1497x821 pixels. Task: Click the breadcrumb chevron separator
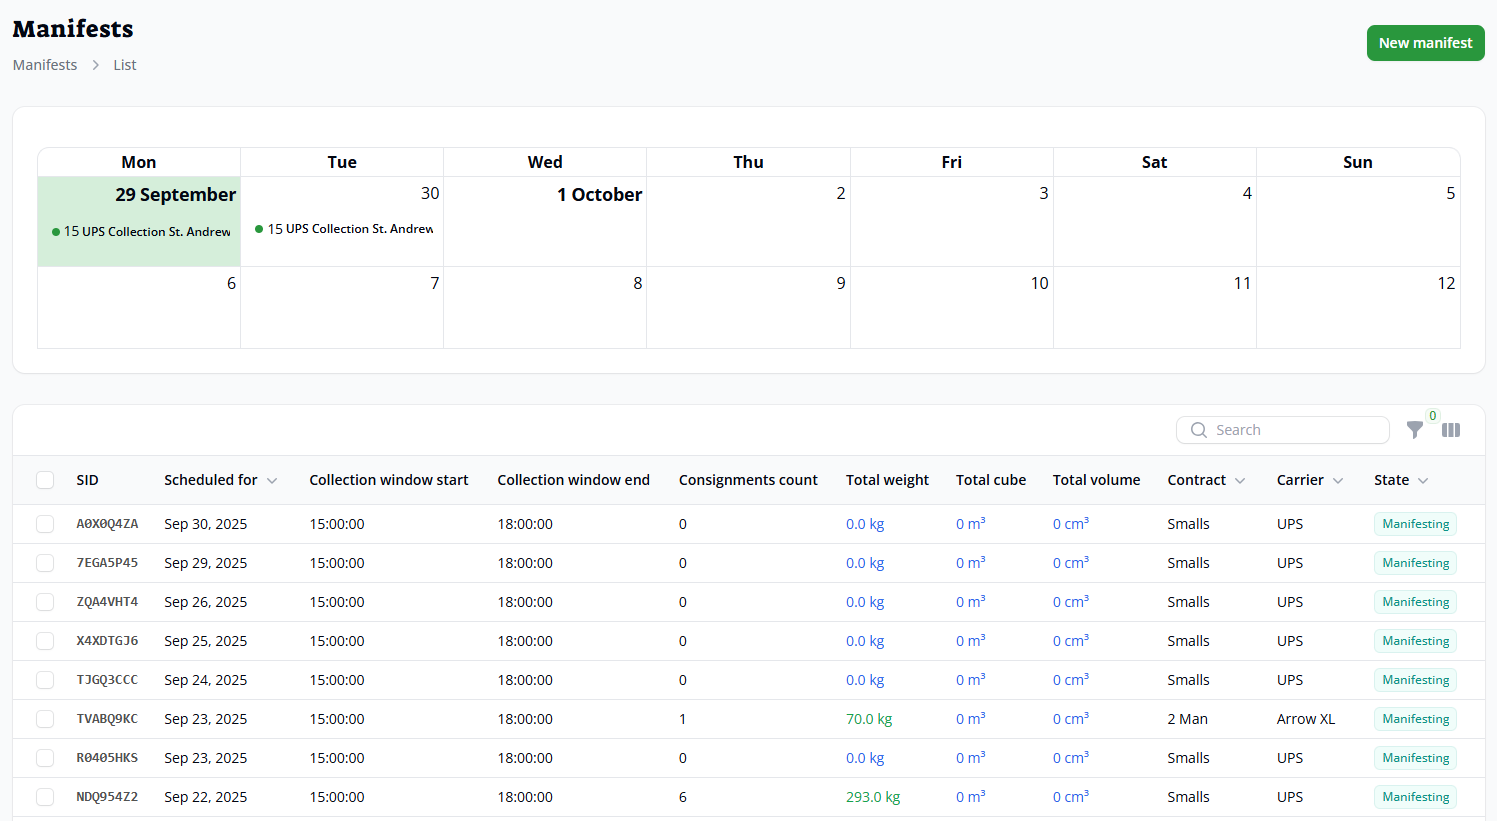(96, 65)
